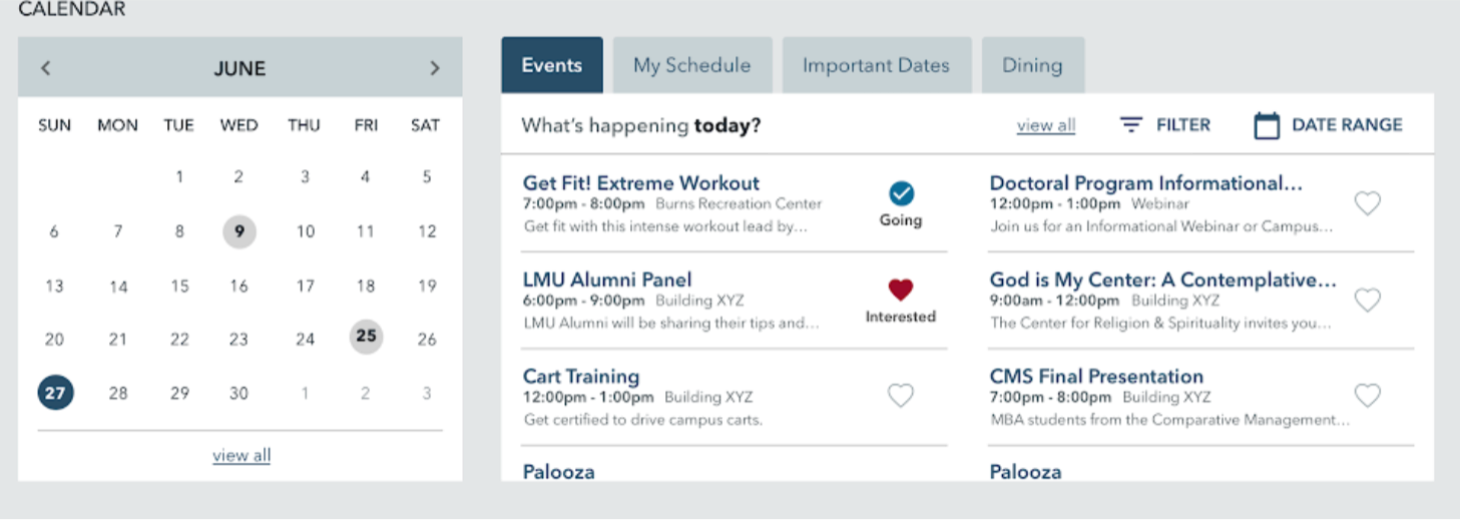Click view all under the calendar

click(x=241, y=456)
